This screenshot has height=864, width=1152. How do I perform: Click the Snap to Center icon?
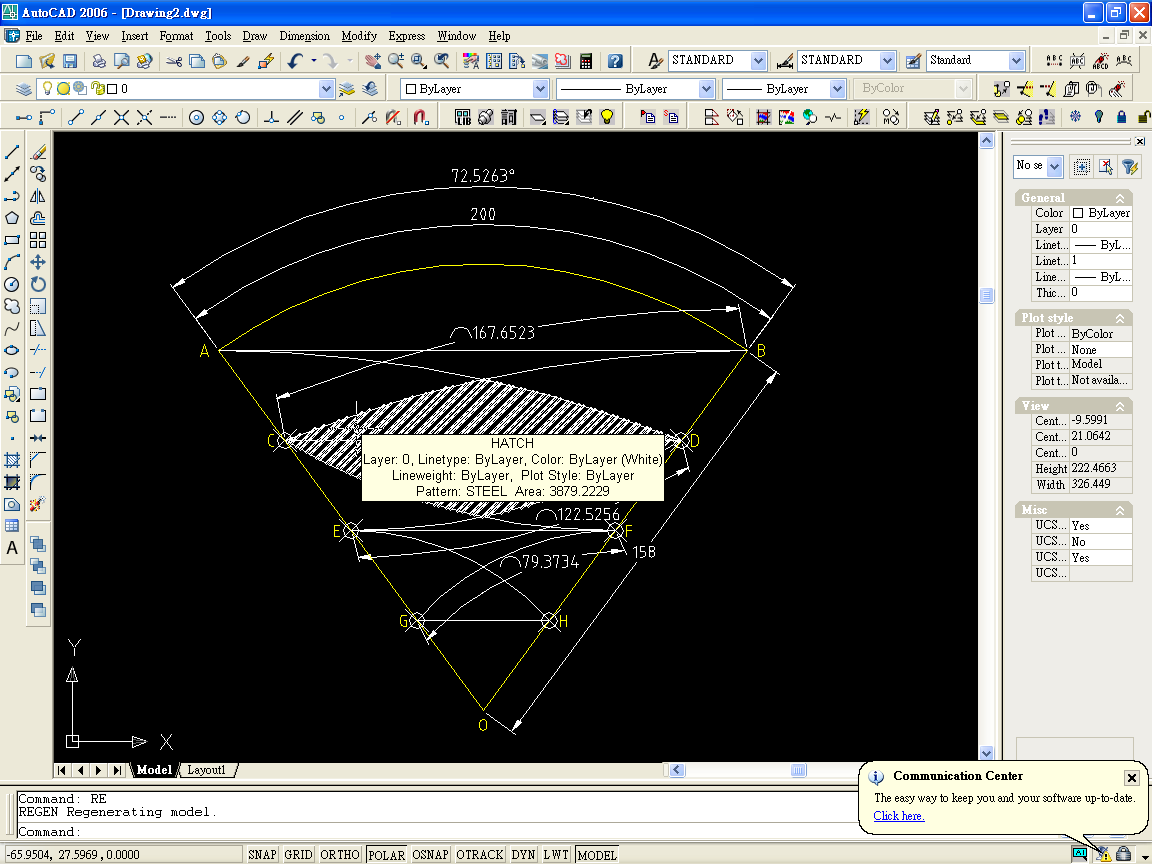tap(196, 117)
